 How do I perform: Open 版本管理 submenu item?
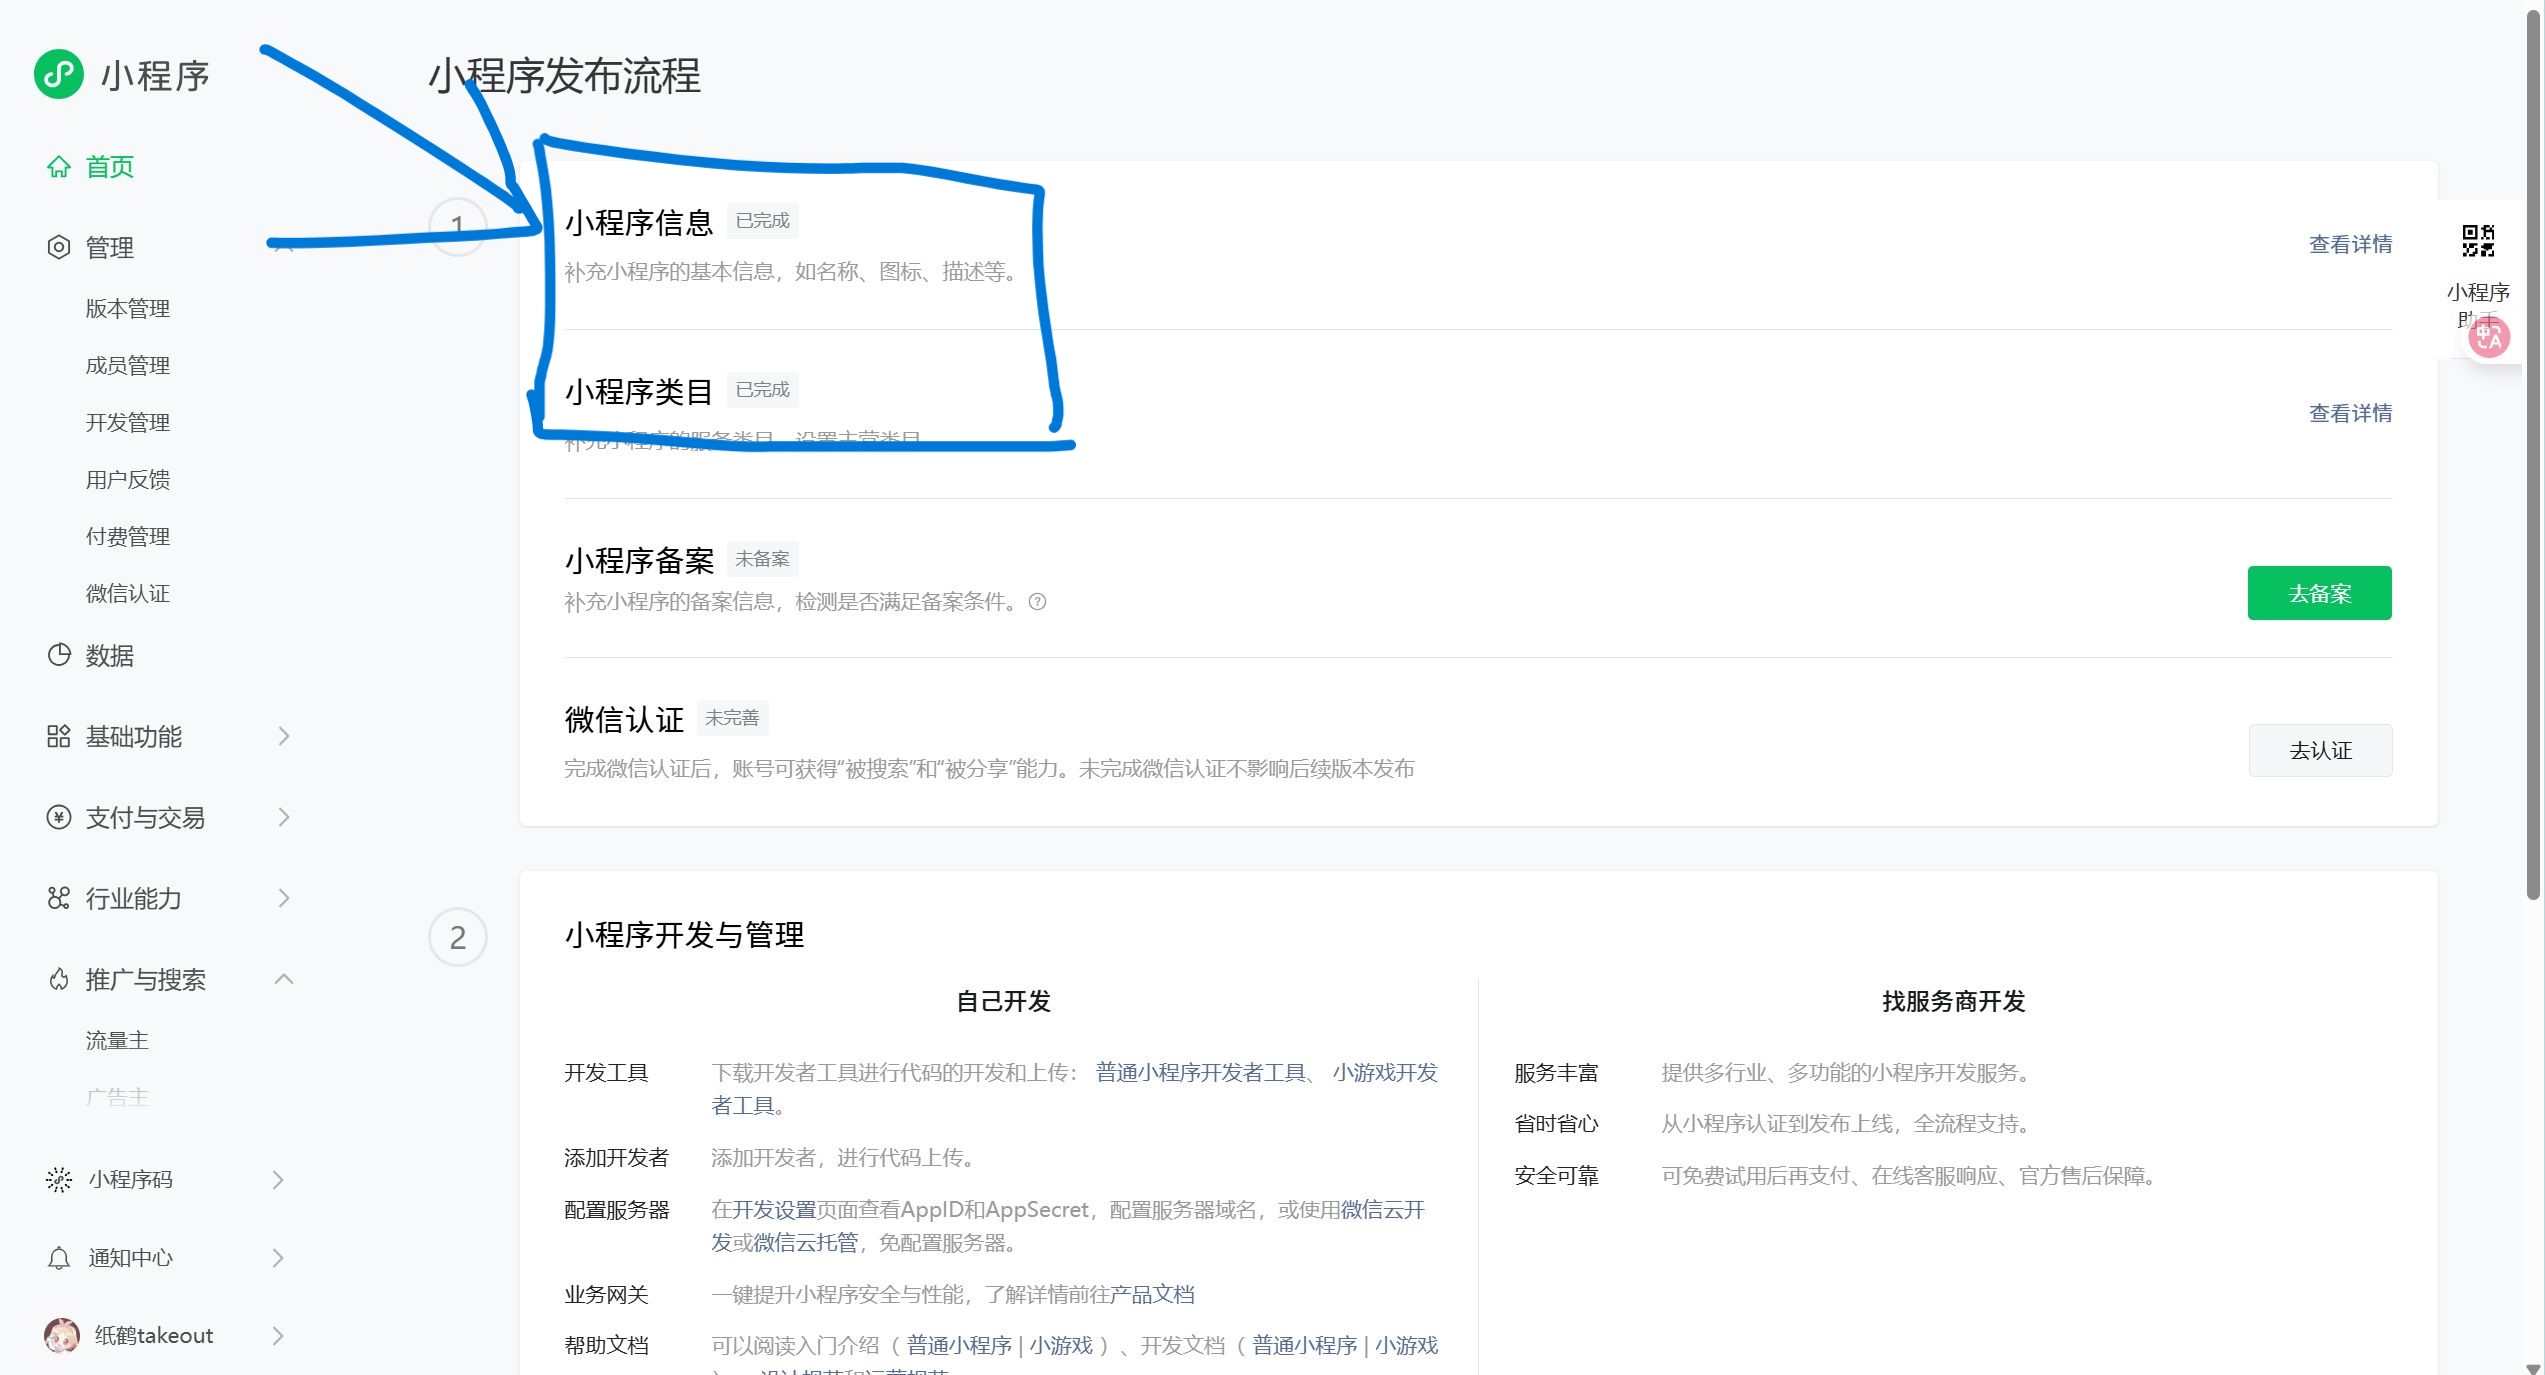pyautogui.click(x=128, y=309)
